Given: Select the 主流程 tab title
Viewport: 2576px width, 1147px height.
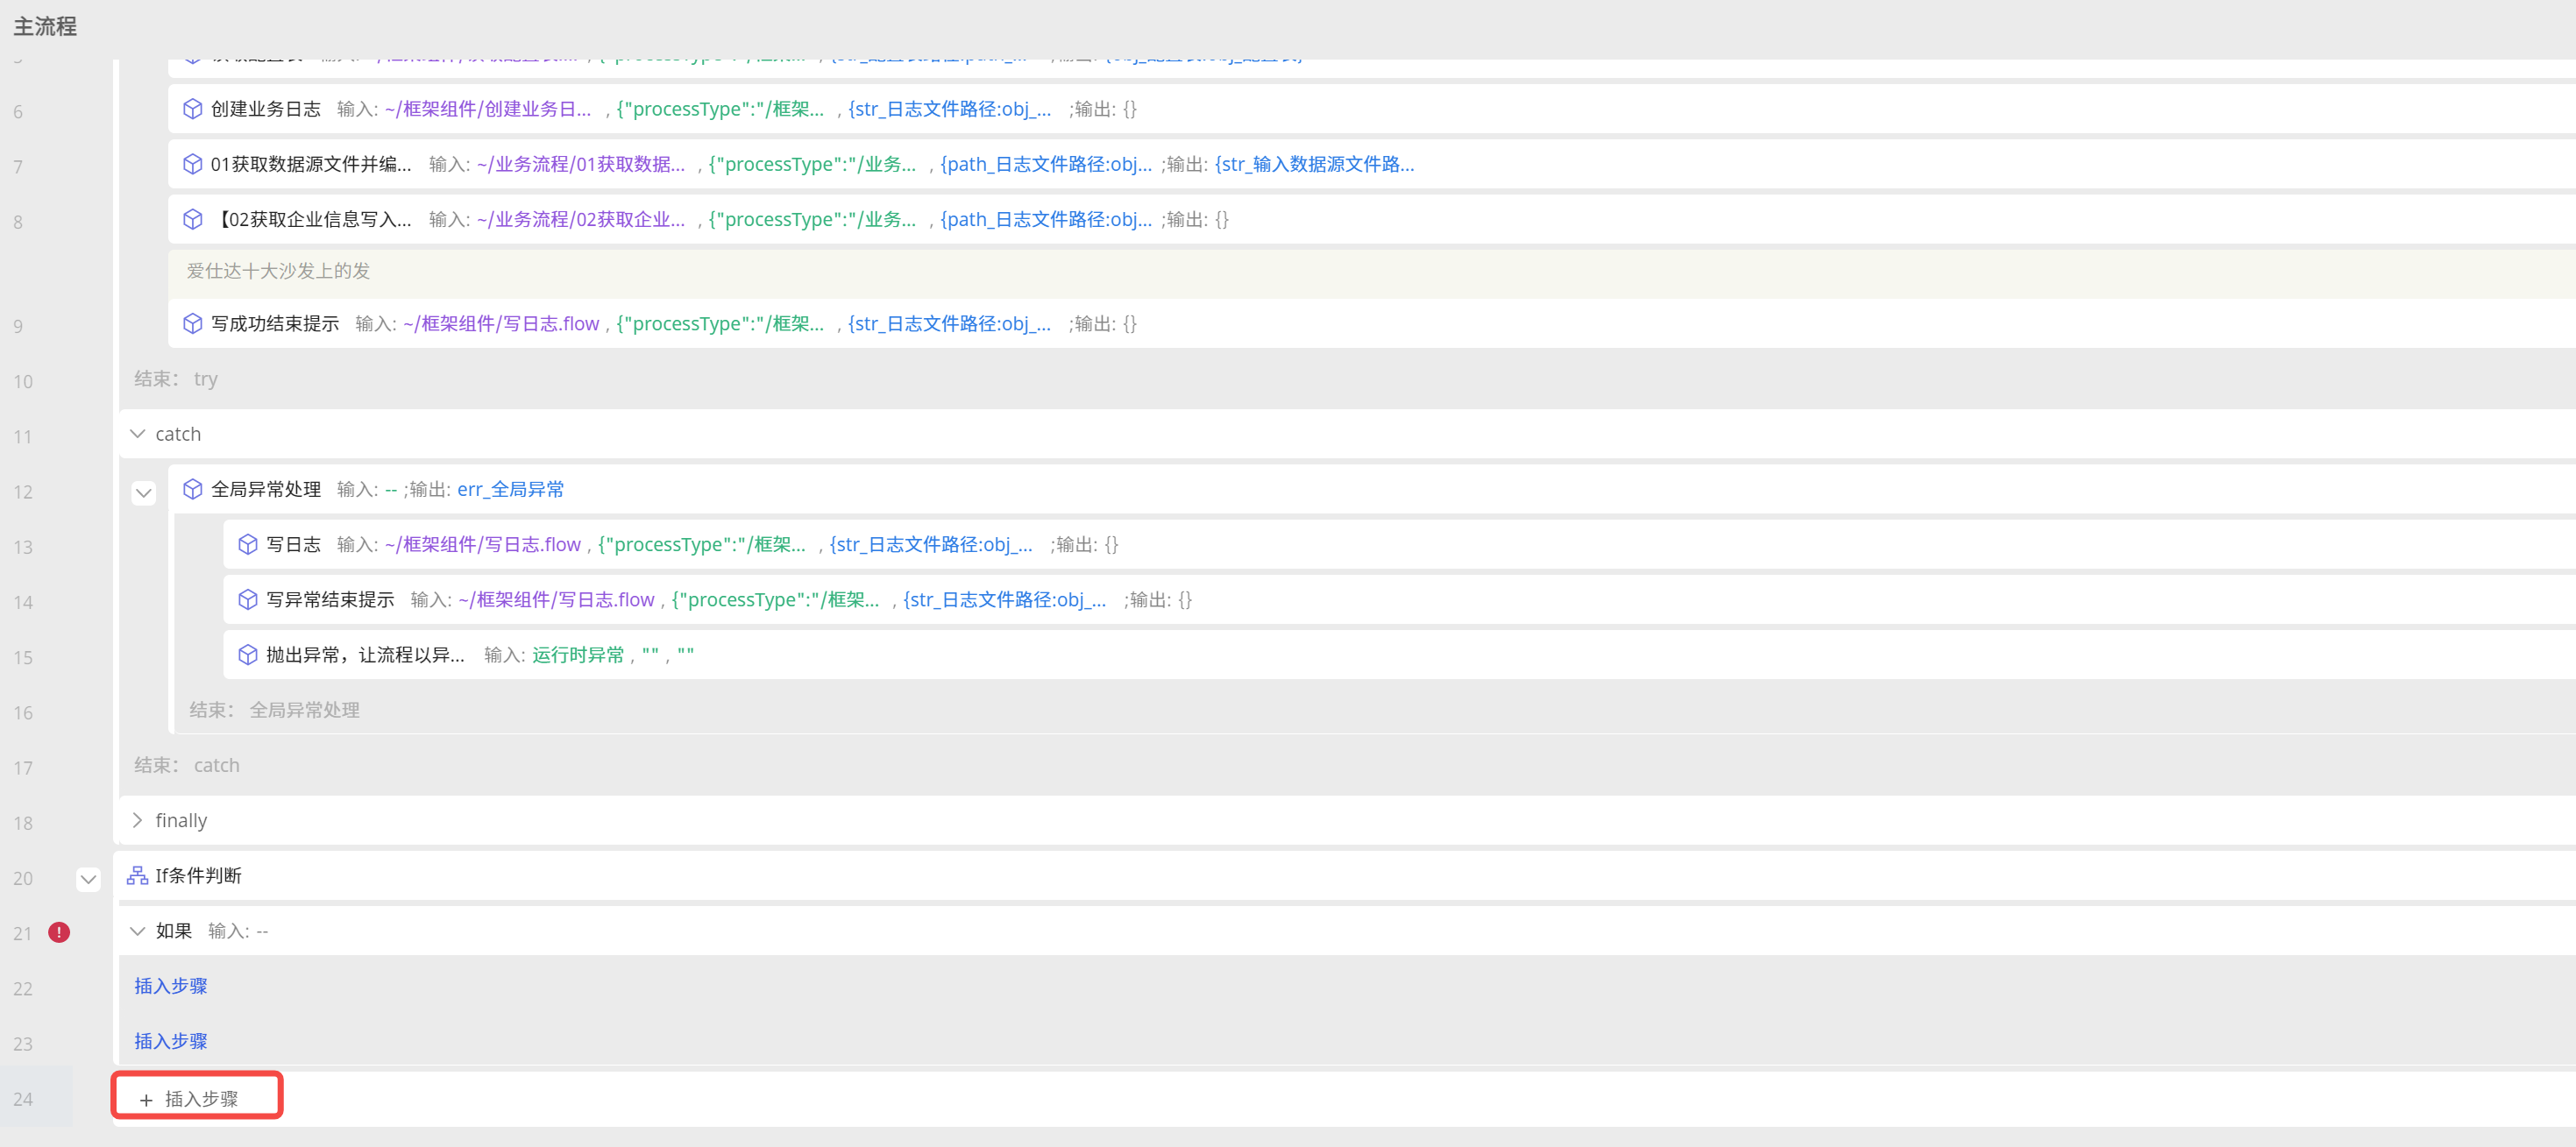Looking at the screenshot, I should click(x=45, y=27).
